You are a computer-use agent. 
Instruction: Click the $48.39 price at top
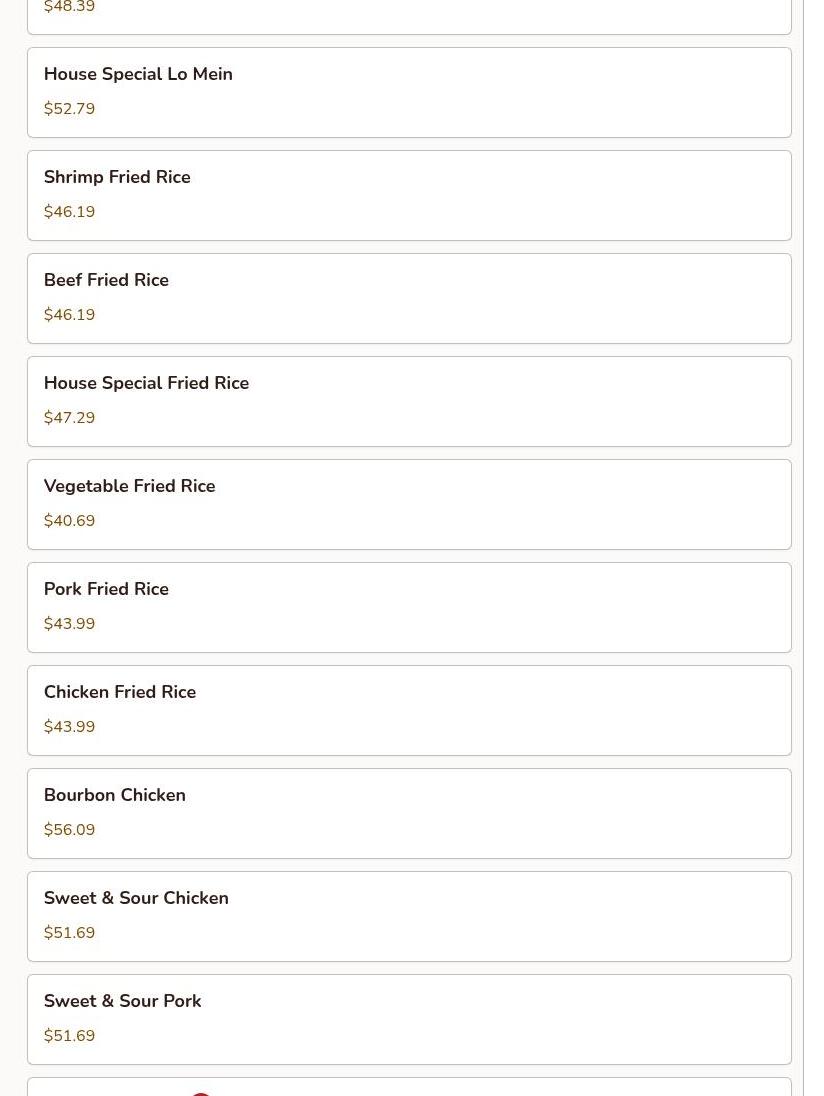point(69,8)
